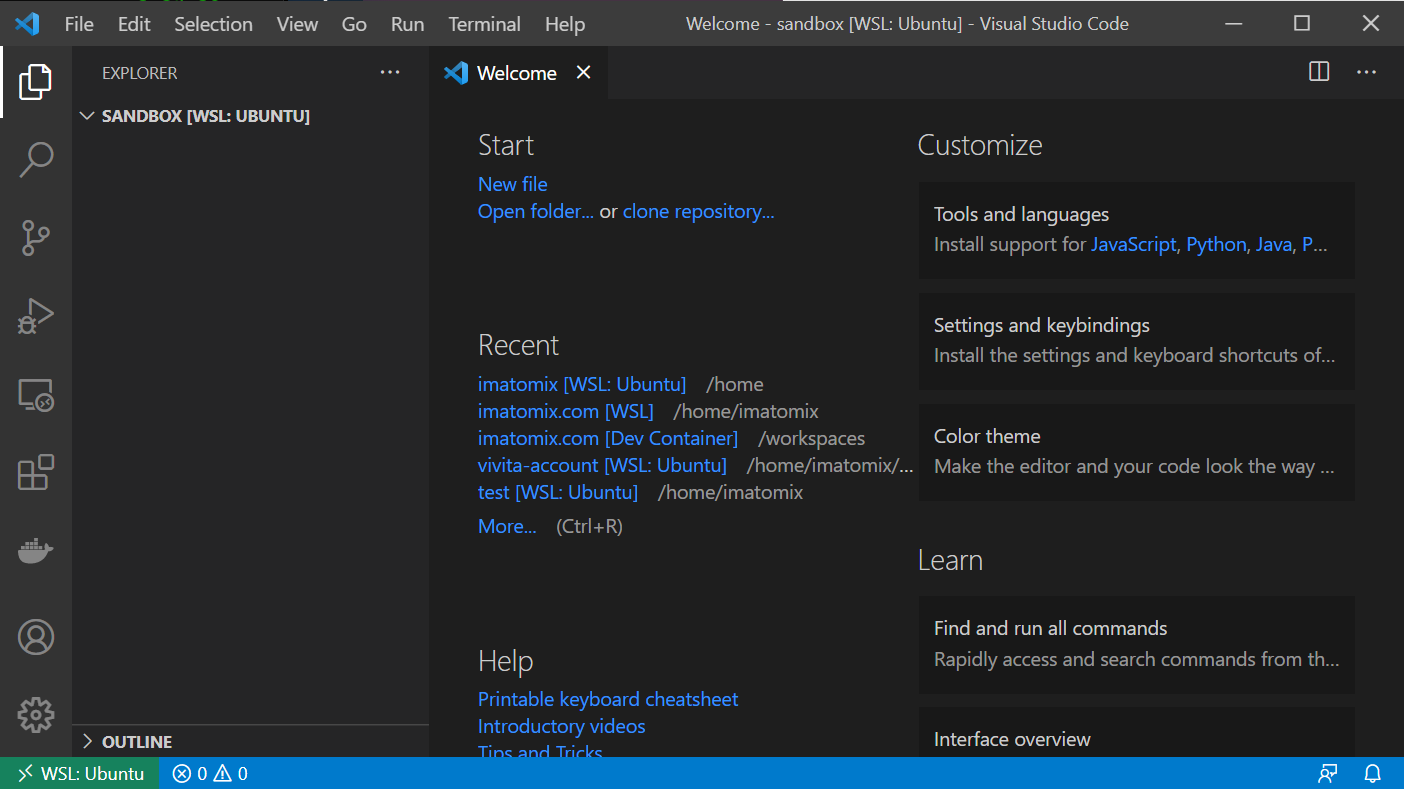
Task: Open Introductory videos link
Action: (561, 726)
